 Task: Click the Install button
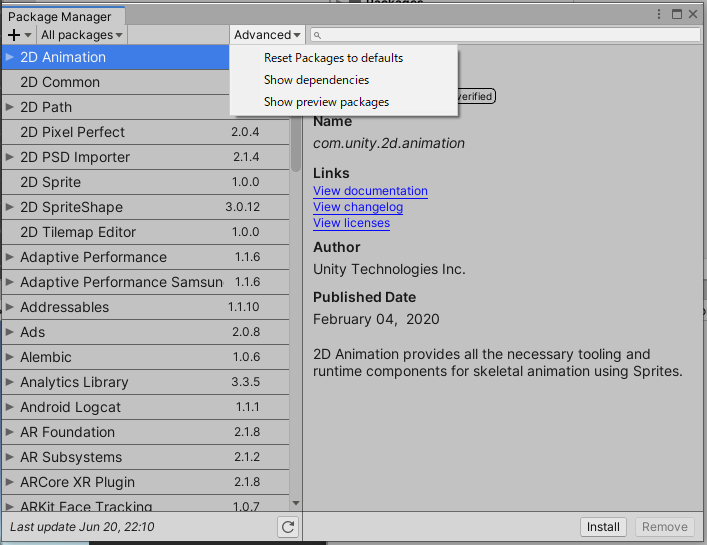(x=603, y=527)
